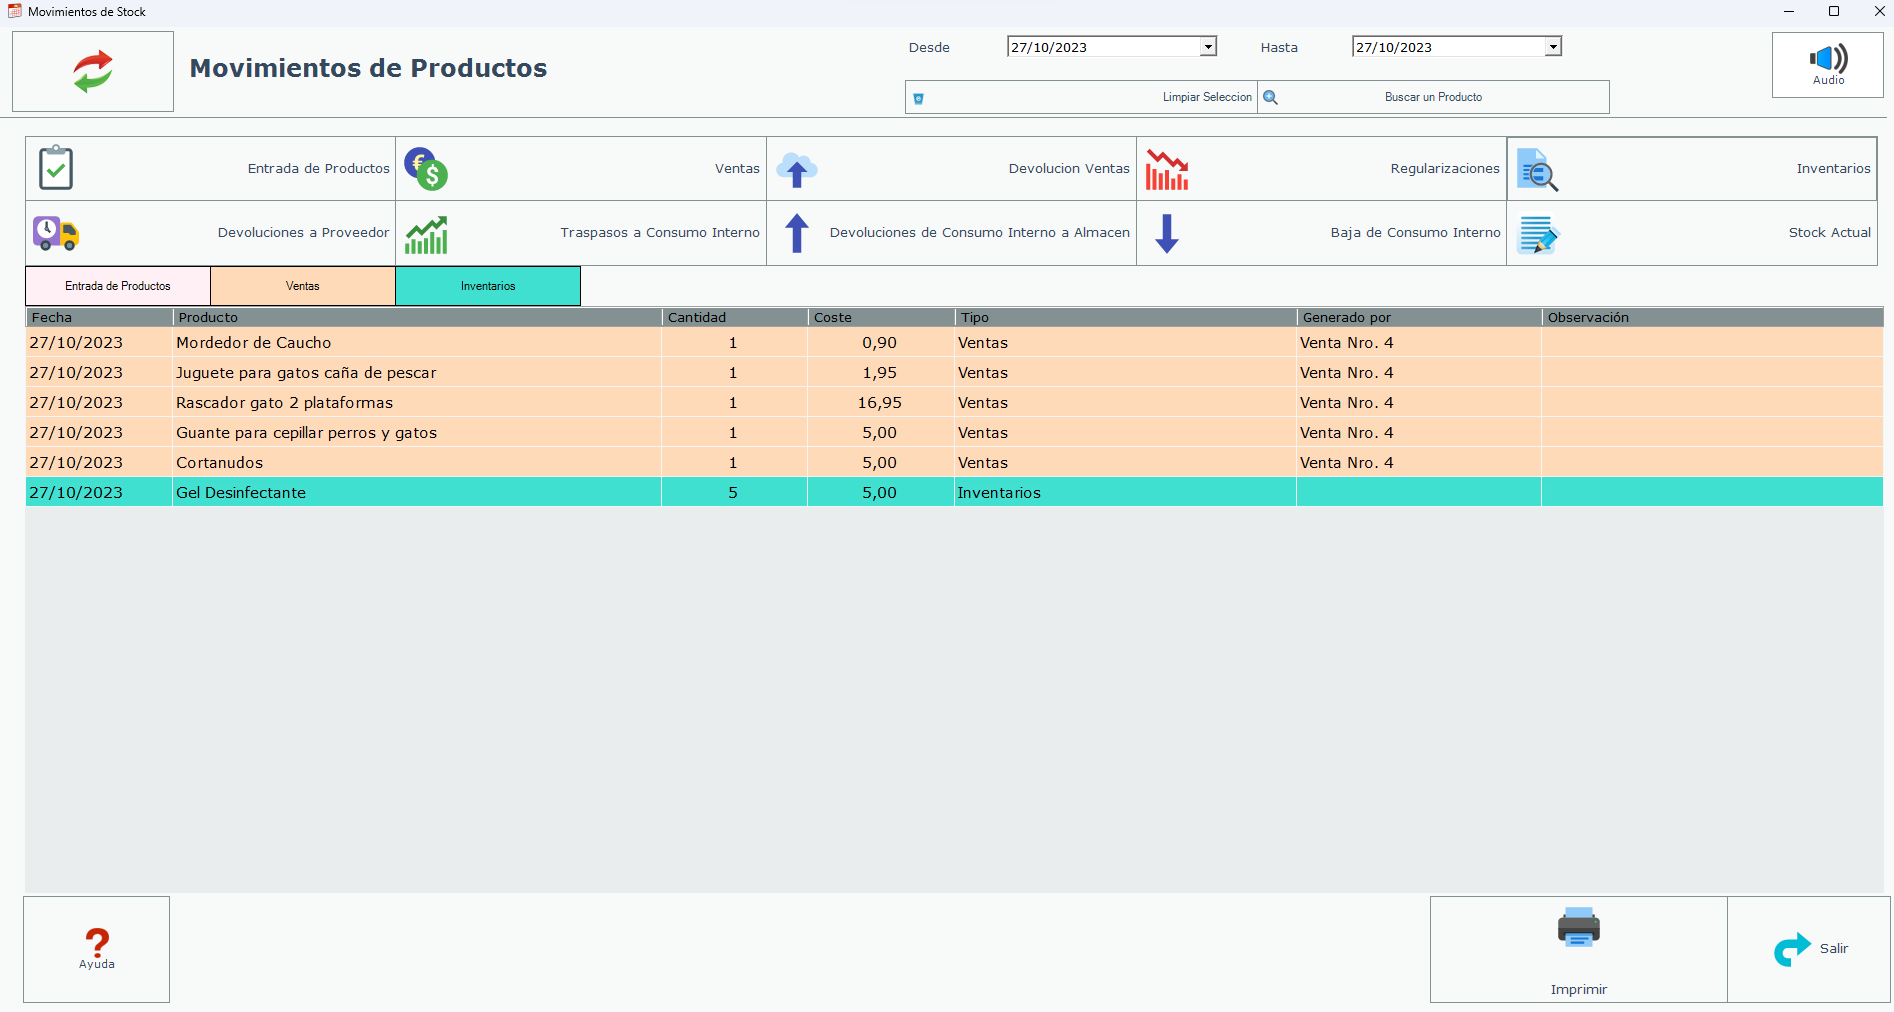The width and height of the screenshot is (1894, 1012).
Task: Open Devolucion Ventas cloud upload icon
Action: (x=797, y=169)
